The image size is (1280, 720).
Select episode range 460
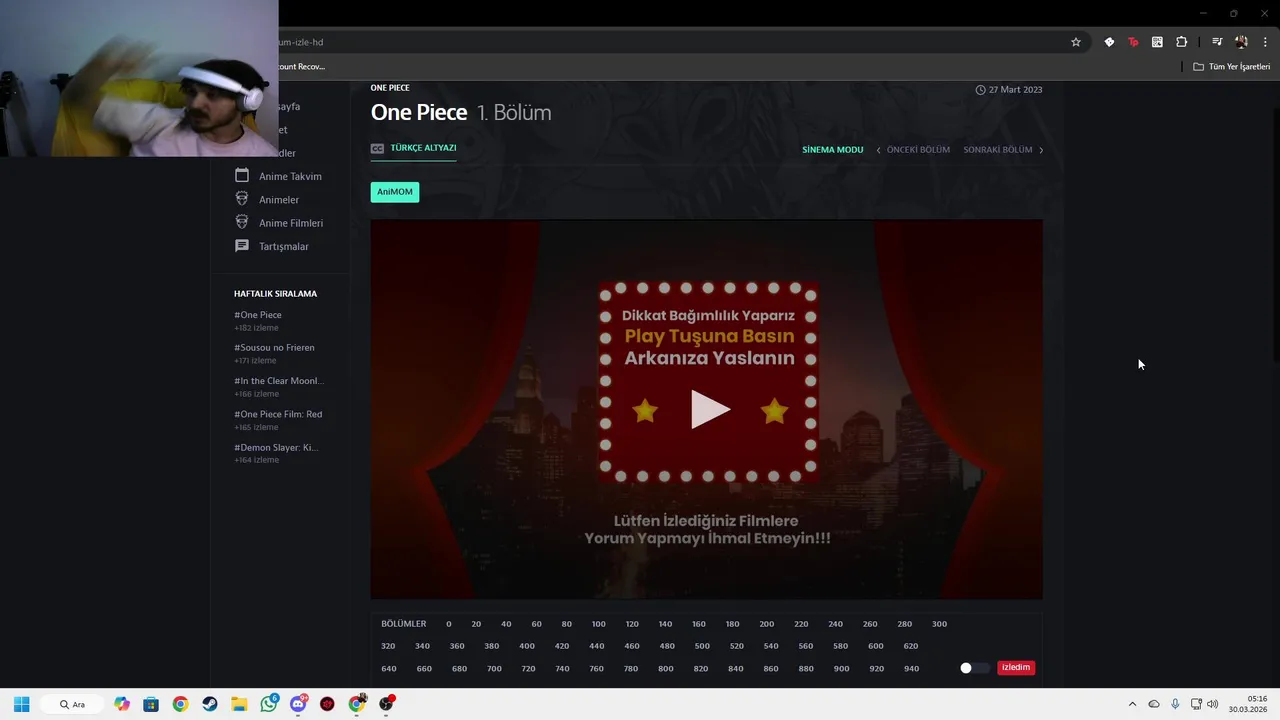pyautogui.click(x=632, y=646)
